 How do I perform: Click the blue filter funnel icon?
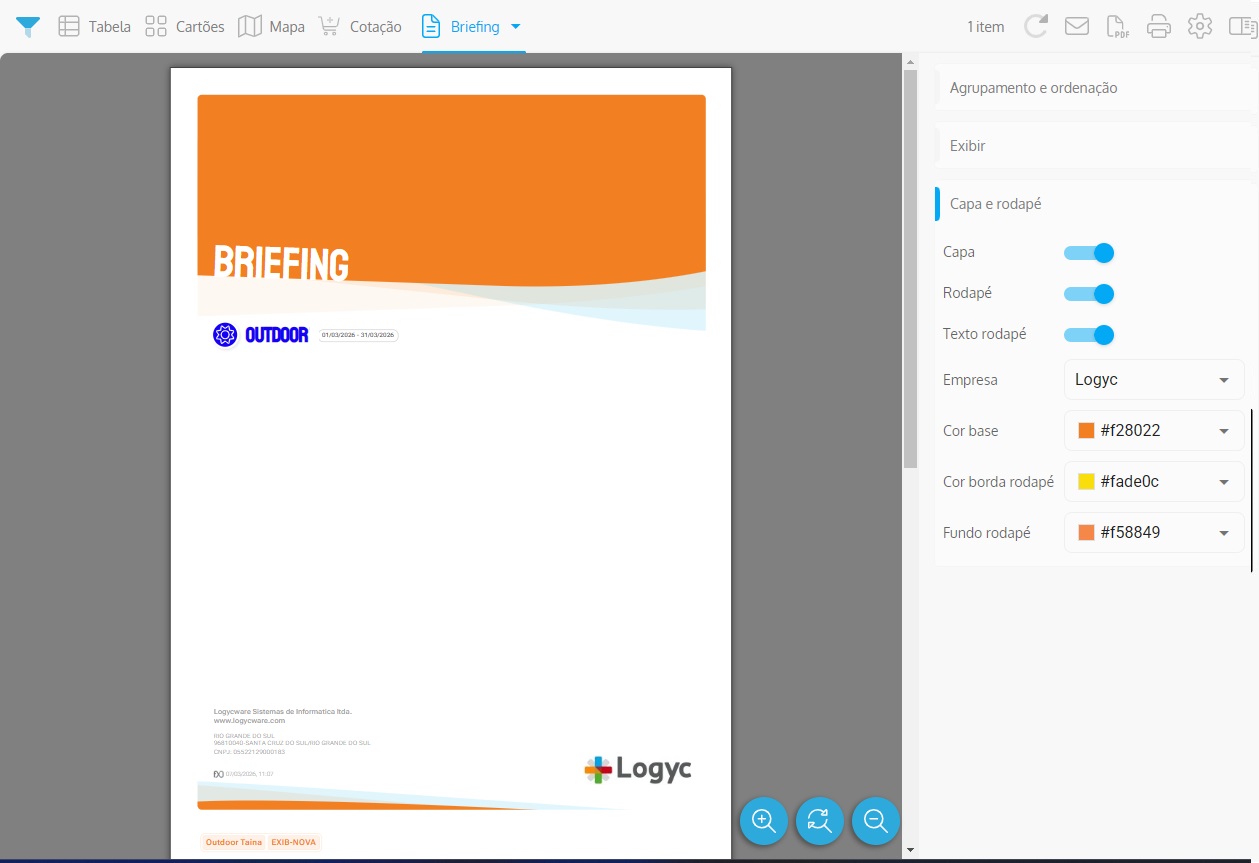pos(28,27)
